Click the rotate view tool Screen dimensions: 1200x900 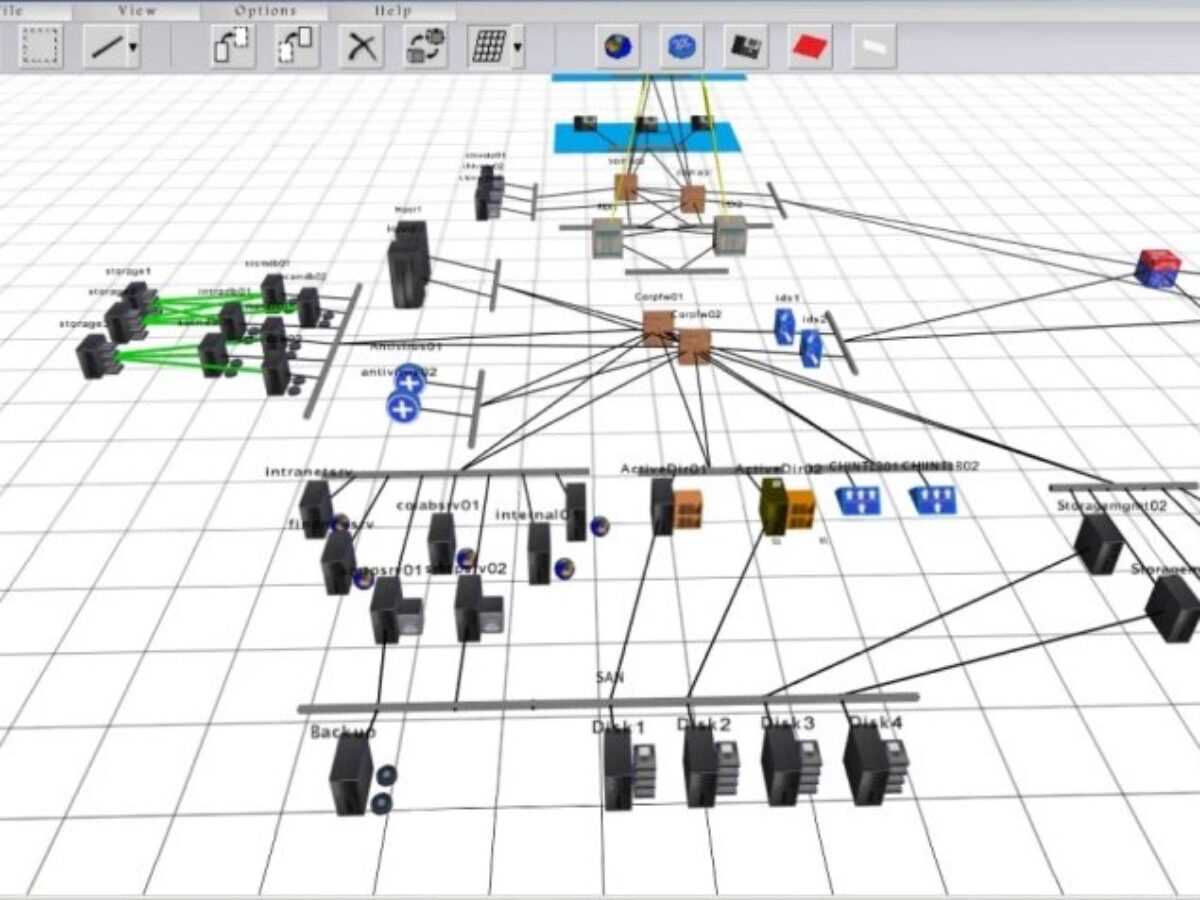[x=424, y=45]
